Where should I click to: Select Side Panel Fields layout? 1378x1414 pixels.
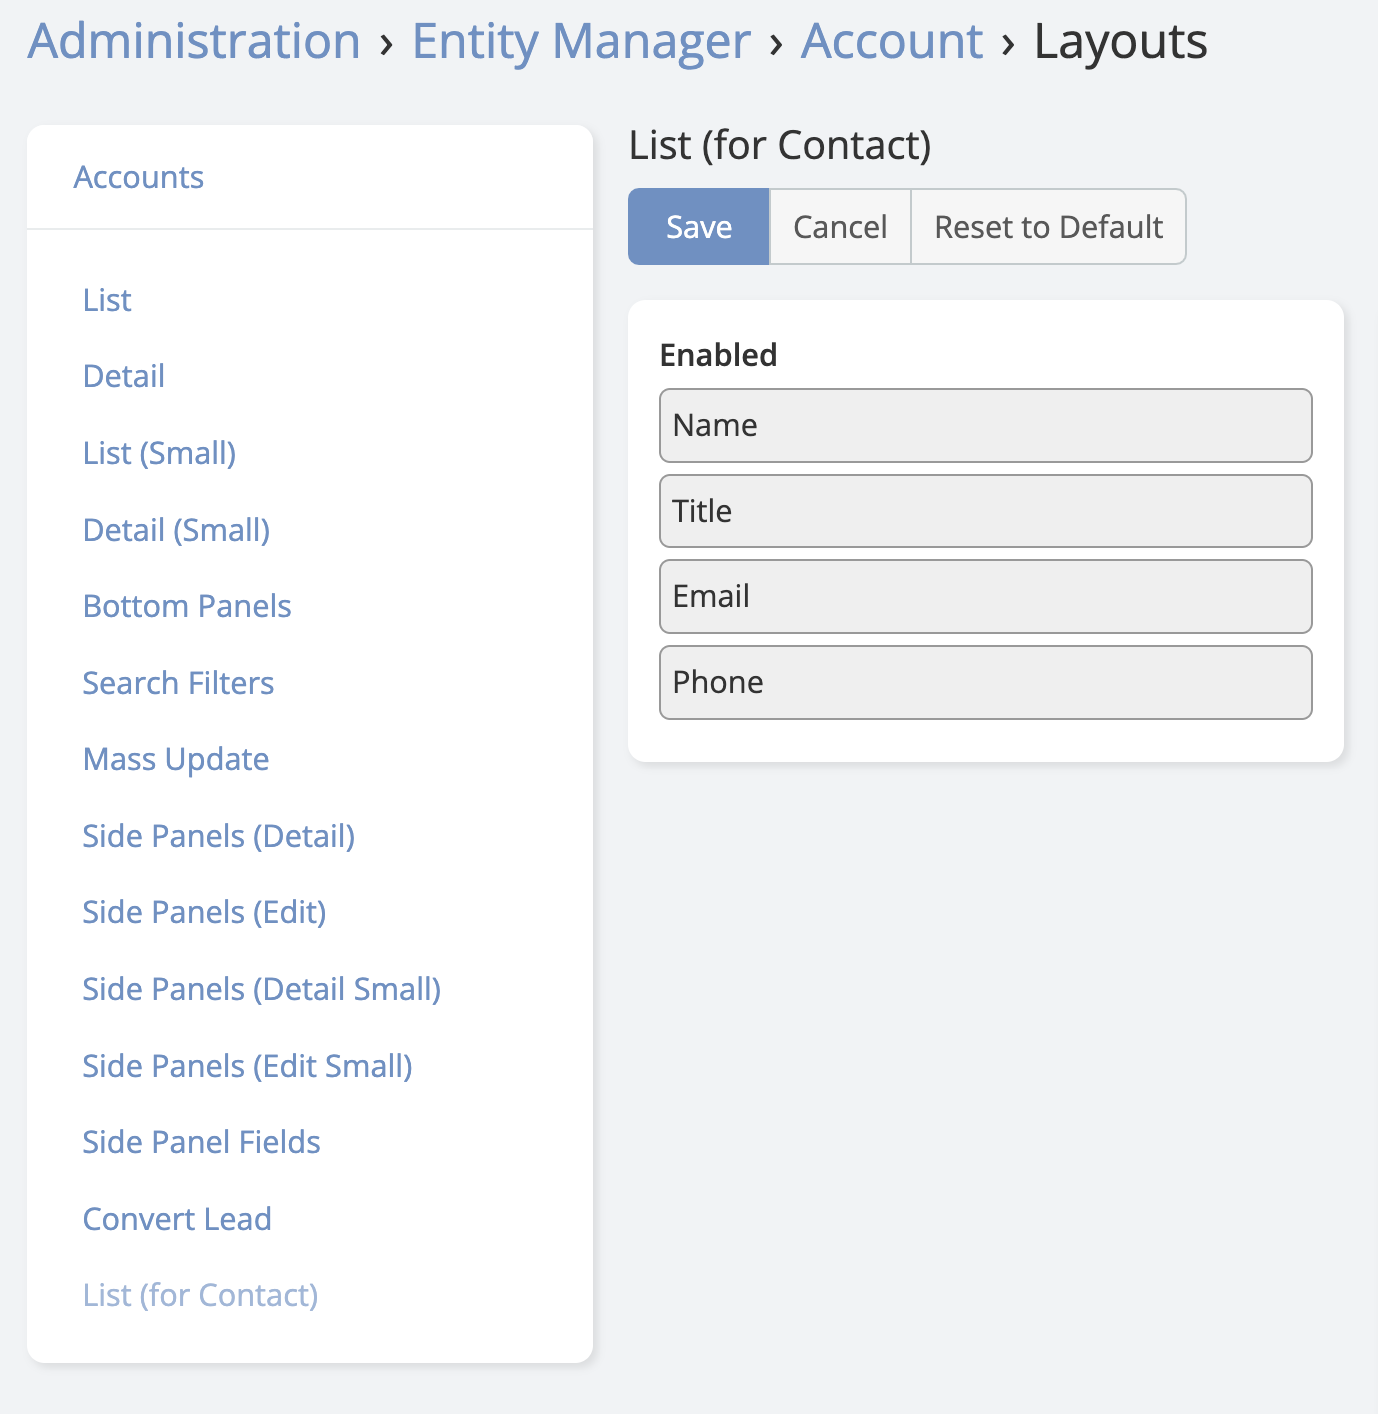(201, 1142)
